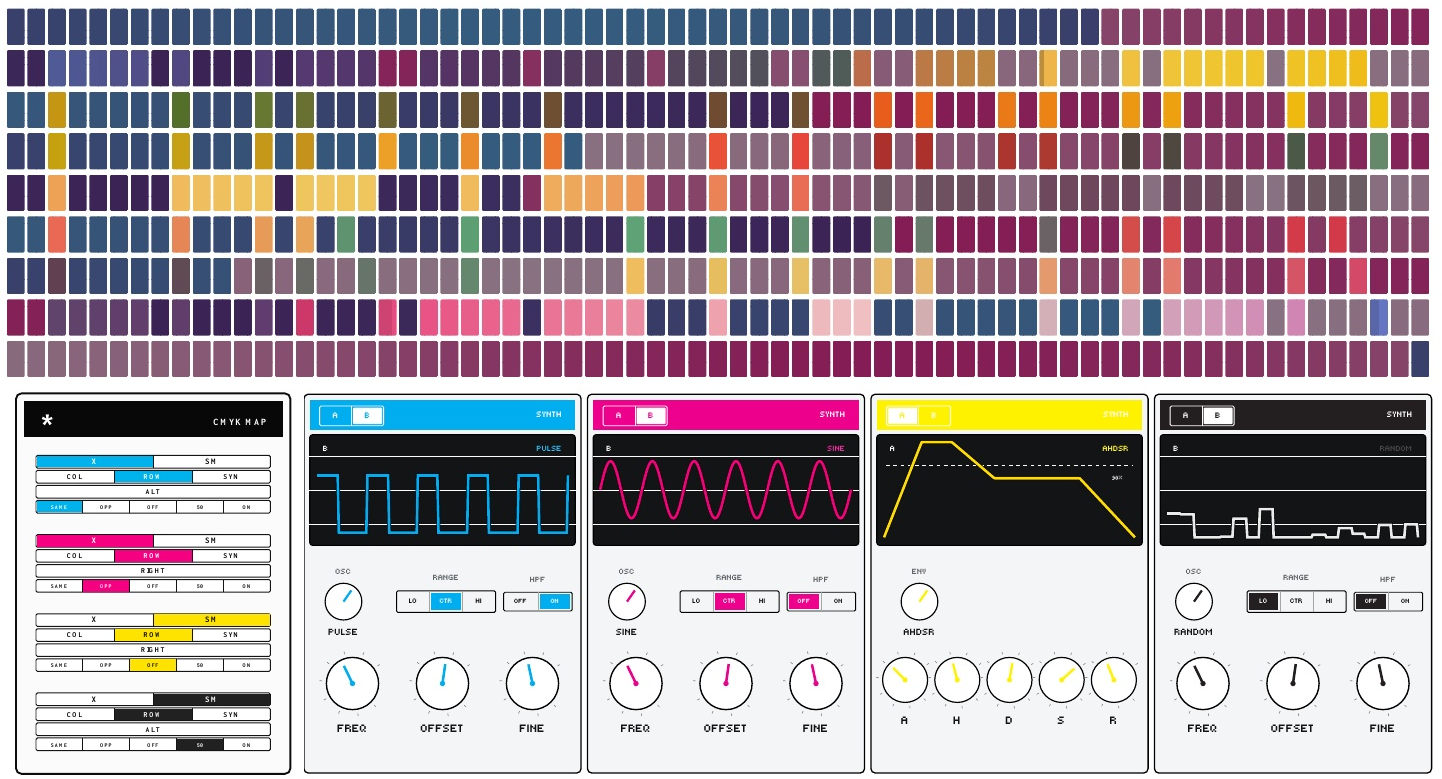Click the black synth FREQ knob
The width and height of the screenshot is (1442, 779).
[x=1202, y=684]
